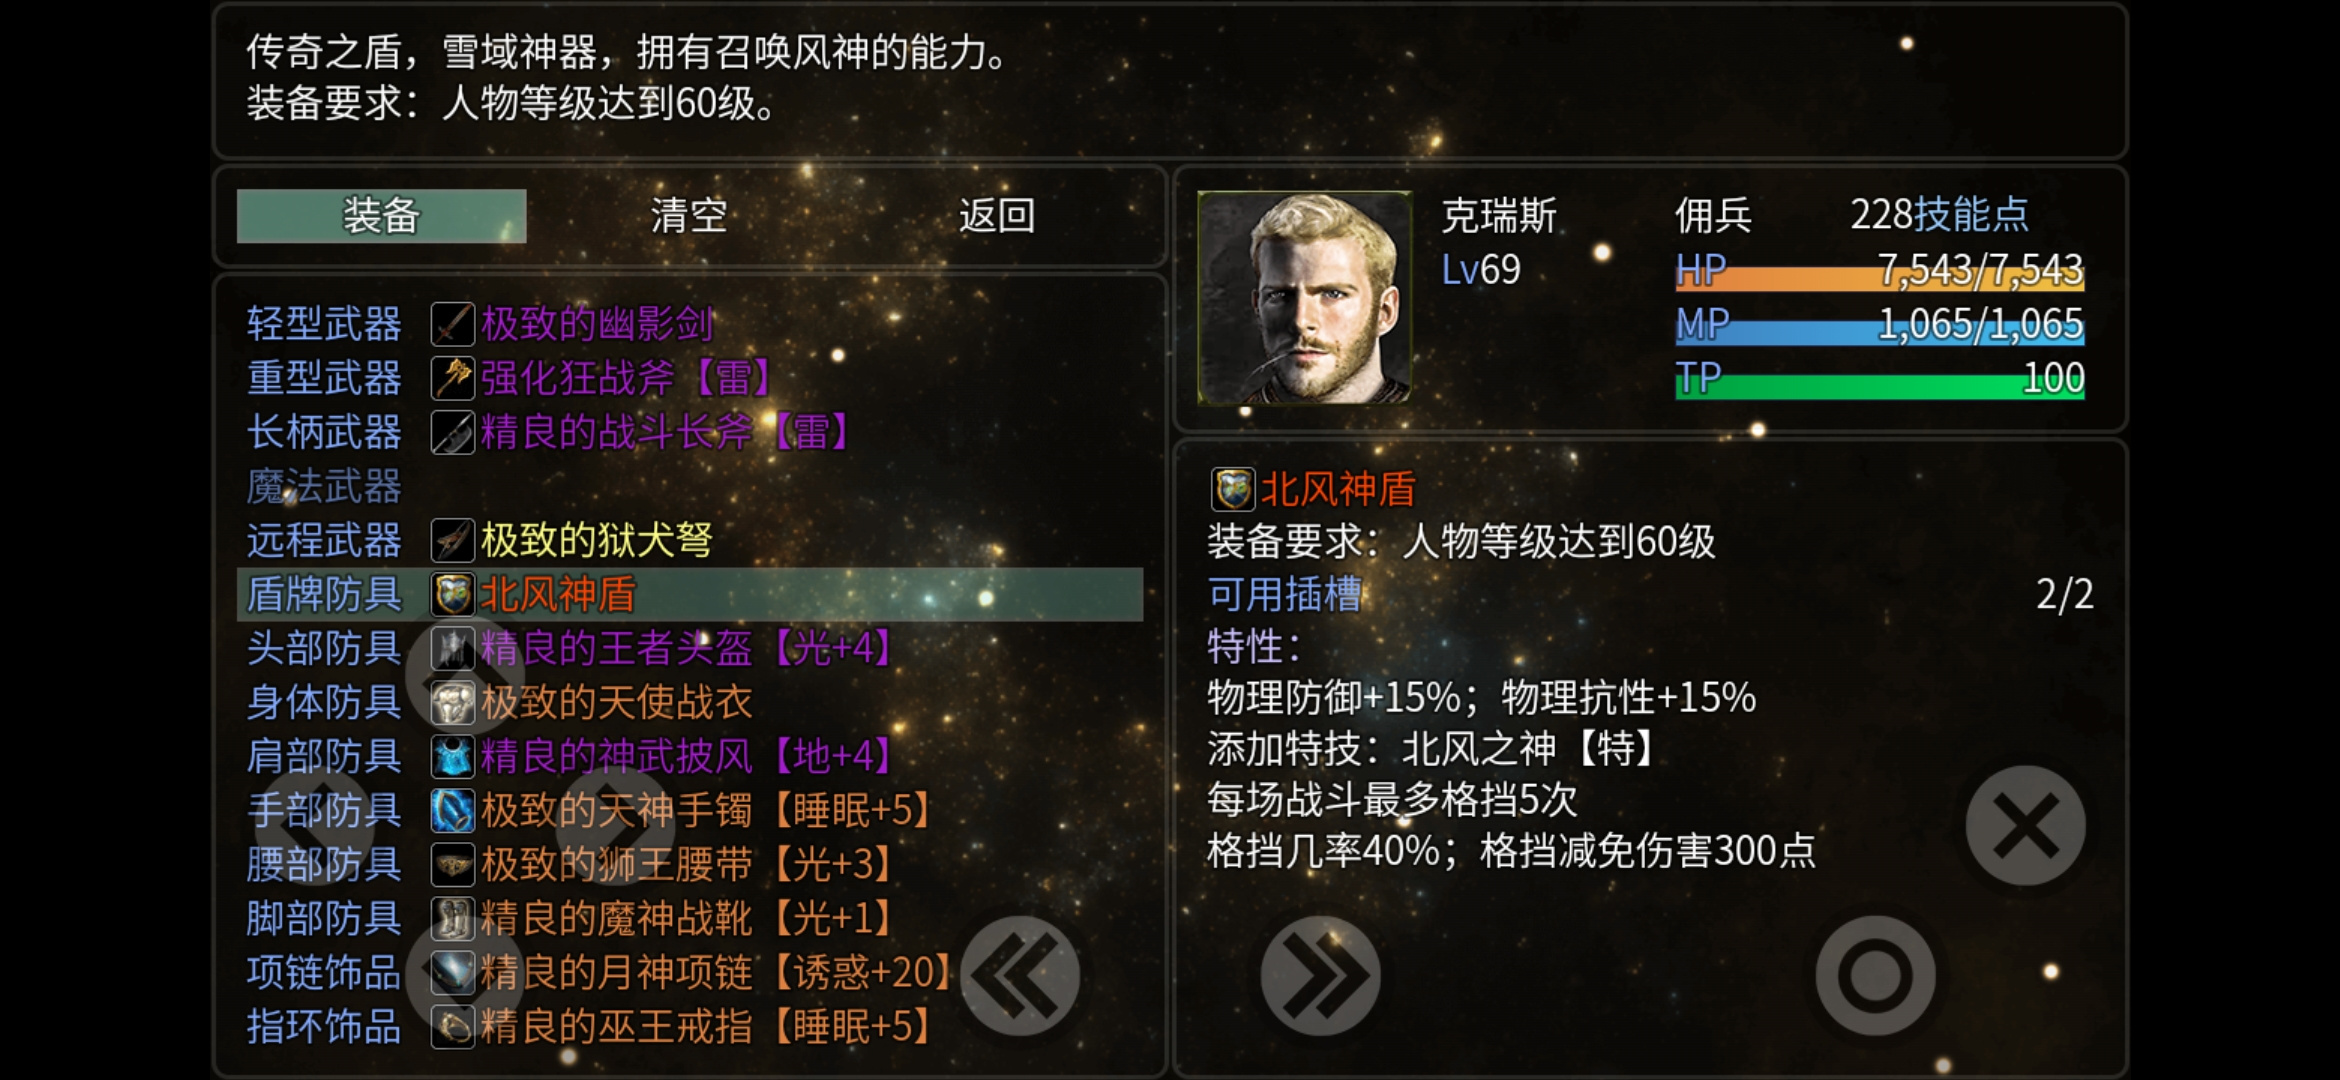Image resolution: width=2340 pixels, height=1080 pixels.
Task: Tap the 北风神盾 shield icon in equipment list
Action: coord(452,594)
